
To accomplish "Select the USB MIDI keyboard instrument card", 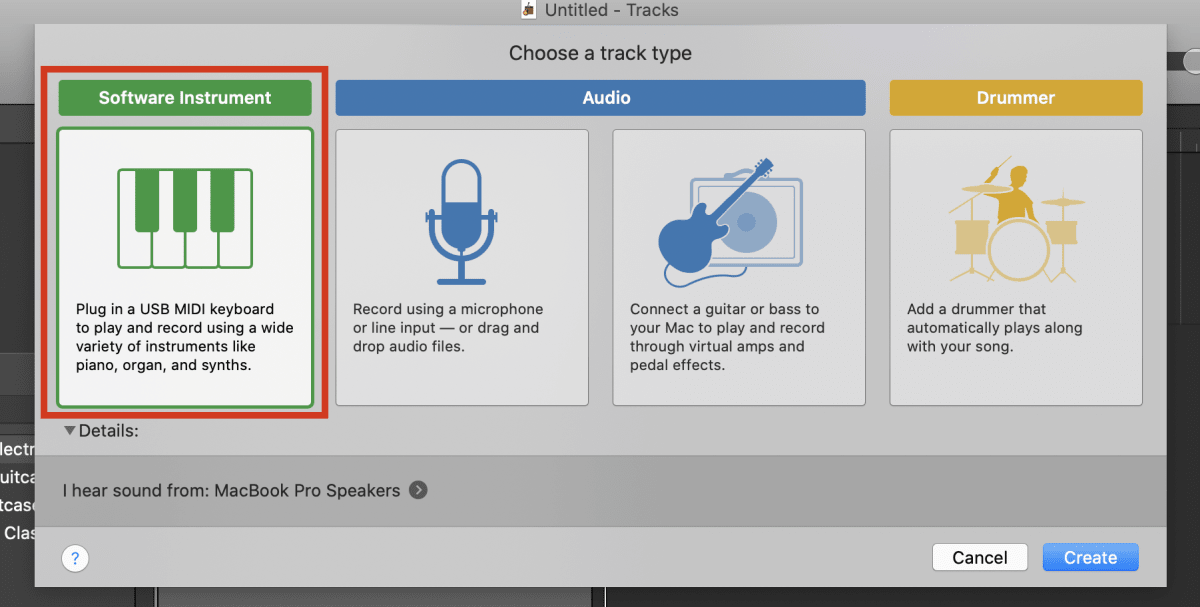I will click(184, 265).
